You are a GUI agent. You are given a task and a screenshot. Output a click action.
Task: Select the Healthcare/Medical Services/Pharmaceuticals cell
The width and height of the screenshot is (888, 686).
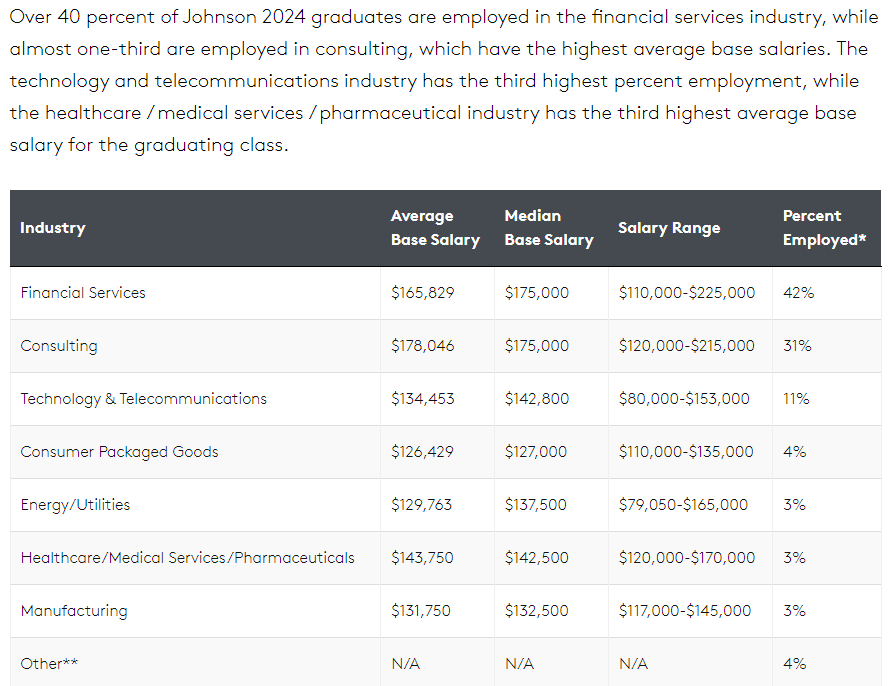(x=187, y=558)
